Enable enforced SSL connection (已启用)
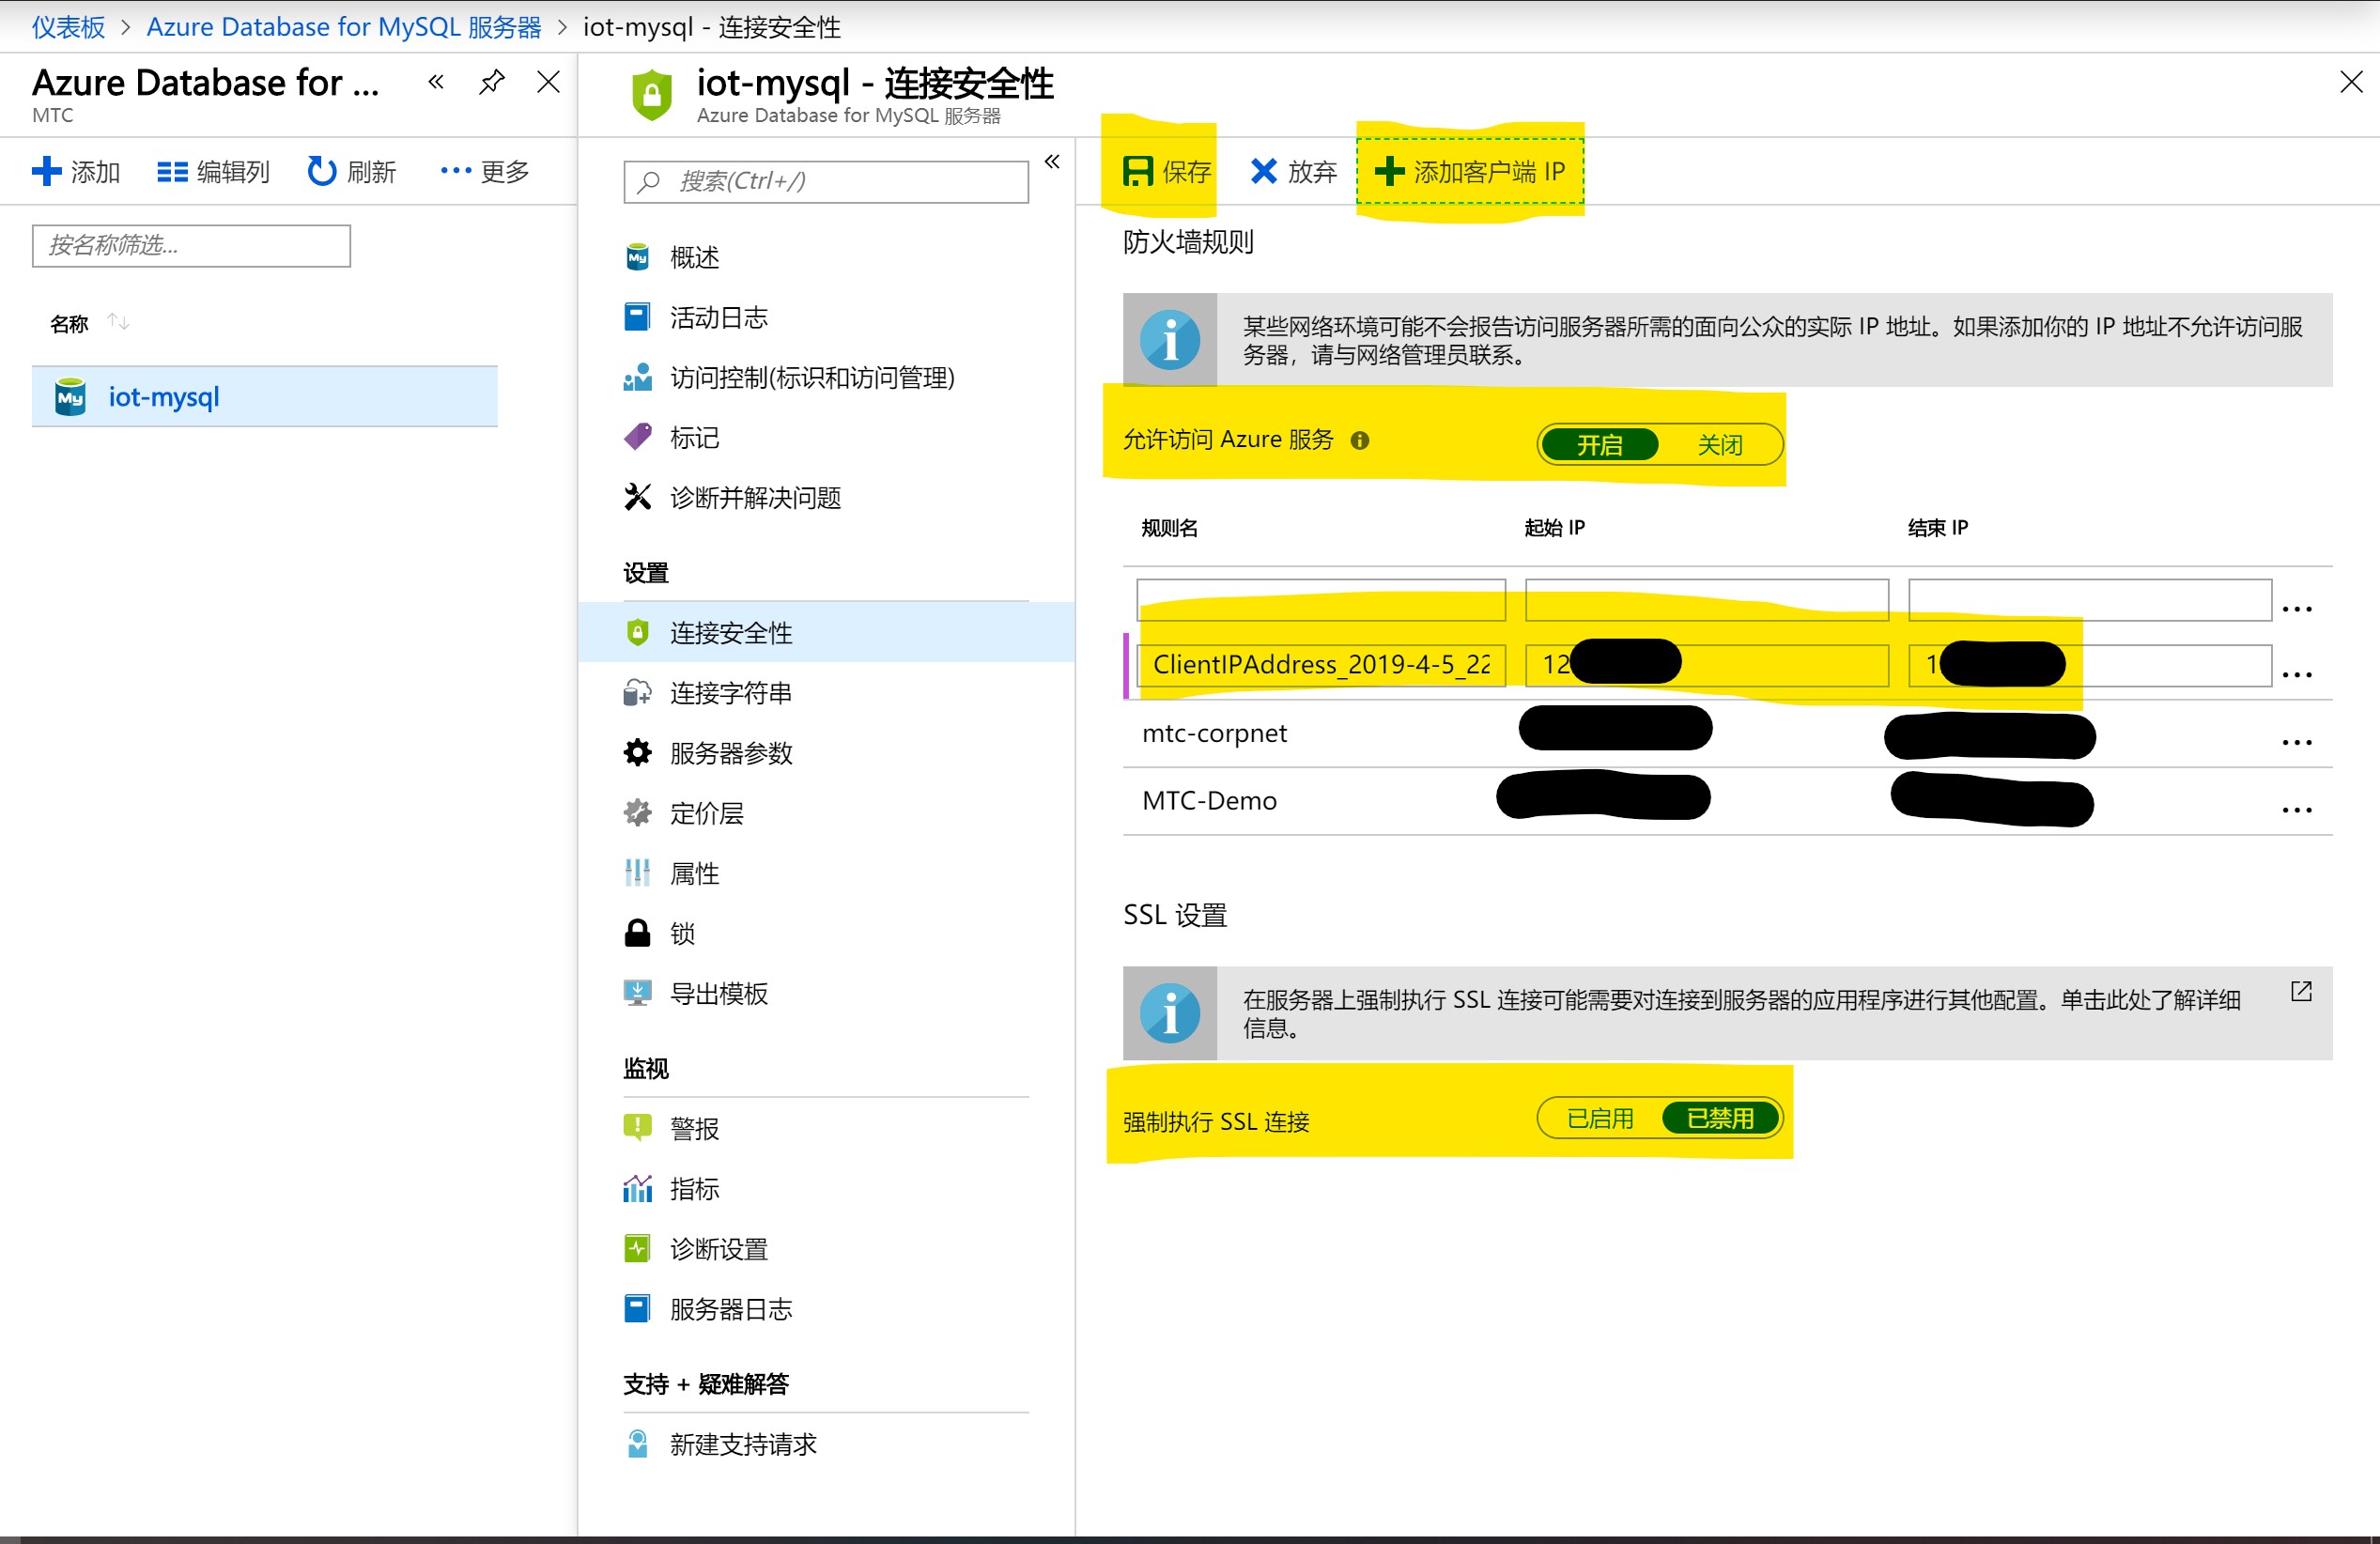Screen dimensions: 2380x1544 click(x=1599, y=1118)
